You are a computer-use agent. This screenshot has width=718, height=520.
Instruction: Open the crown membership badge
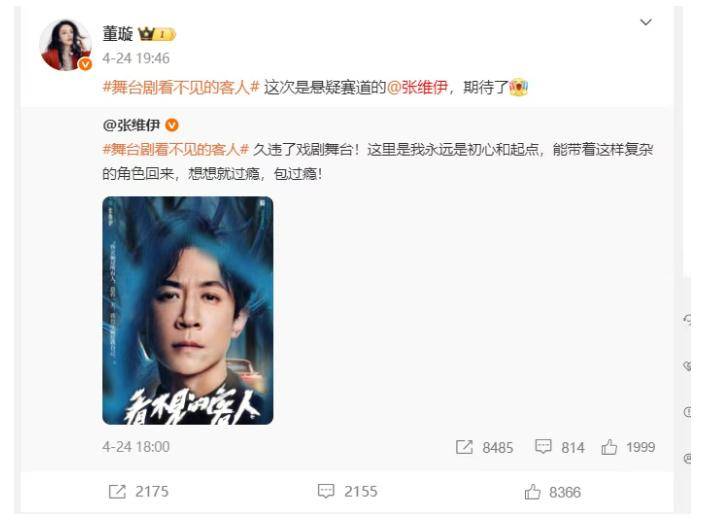click(157, 34)
